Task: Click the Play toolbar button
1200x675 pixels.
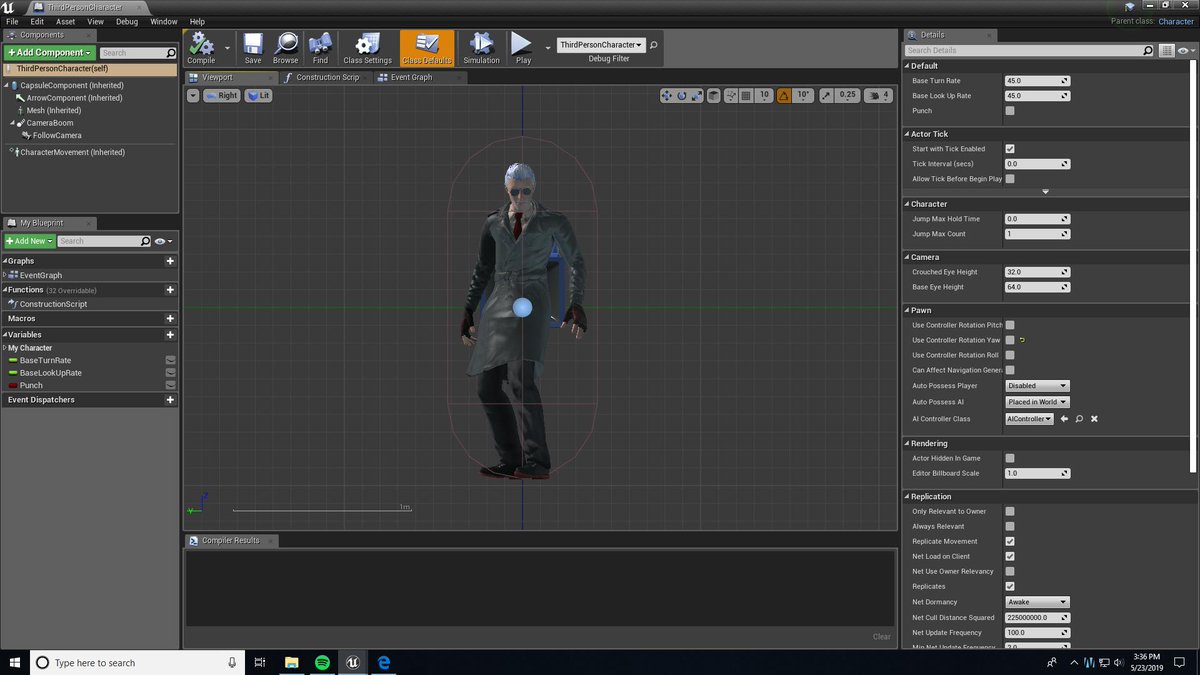Action: coord(523,47)
